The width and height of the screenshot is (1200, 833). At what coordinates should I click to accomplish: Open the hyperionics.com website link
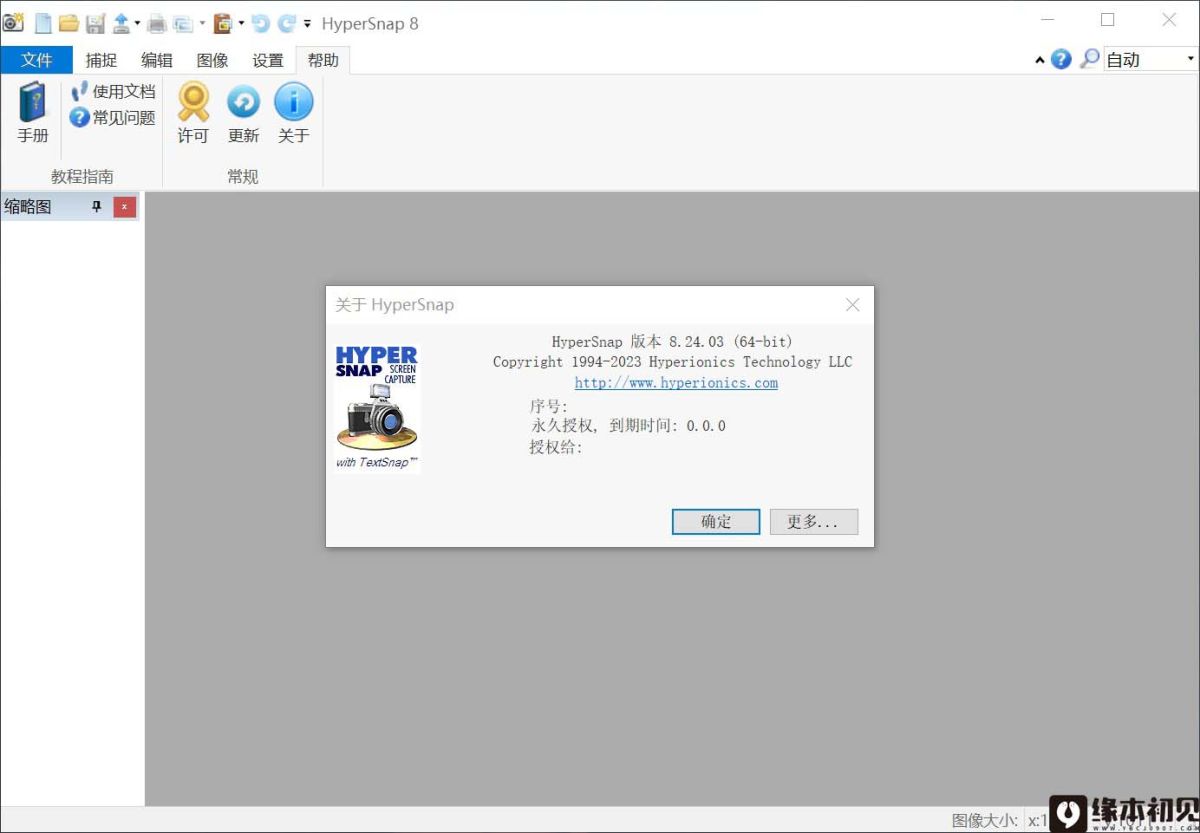[676, 383]
